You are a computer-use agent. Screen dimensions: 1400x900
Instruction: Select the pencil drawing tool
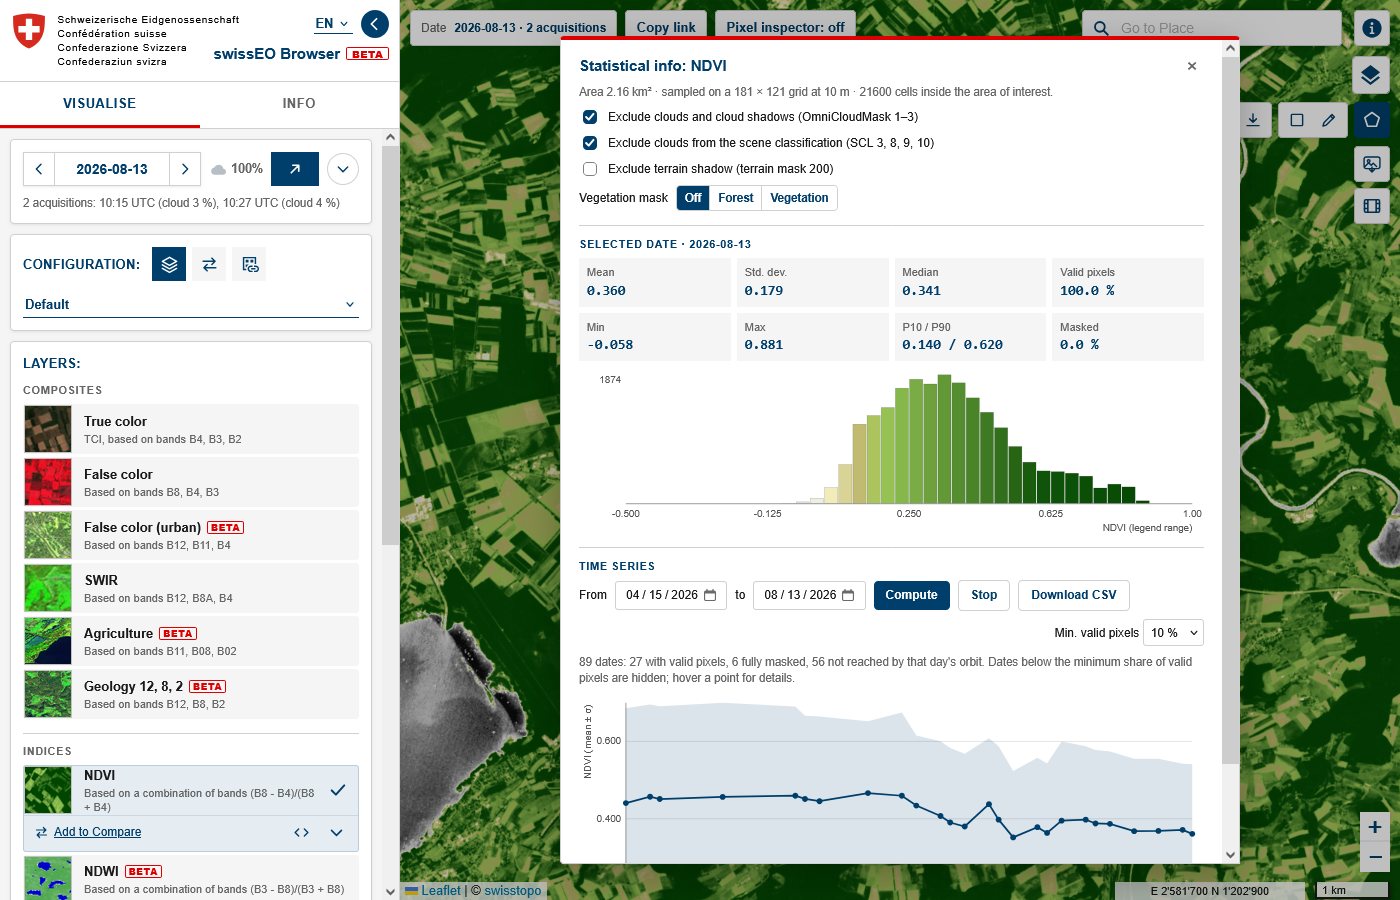(x=1328, y=120)
